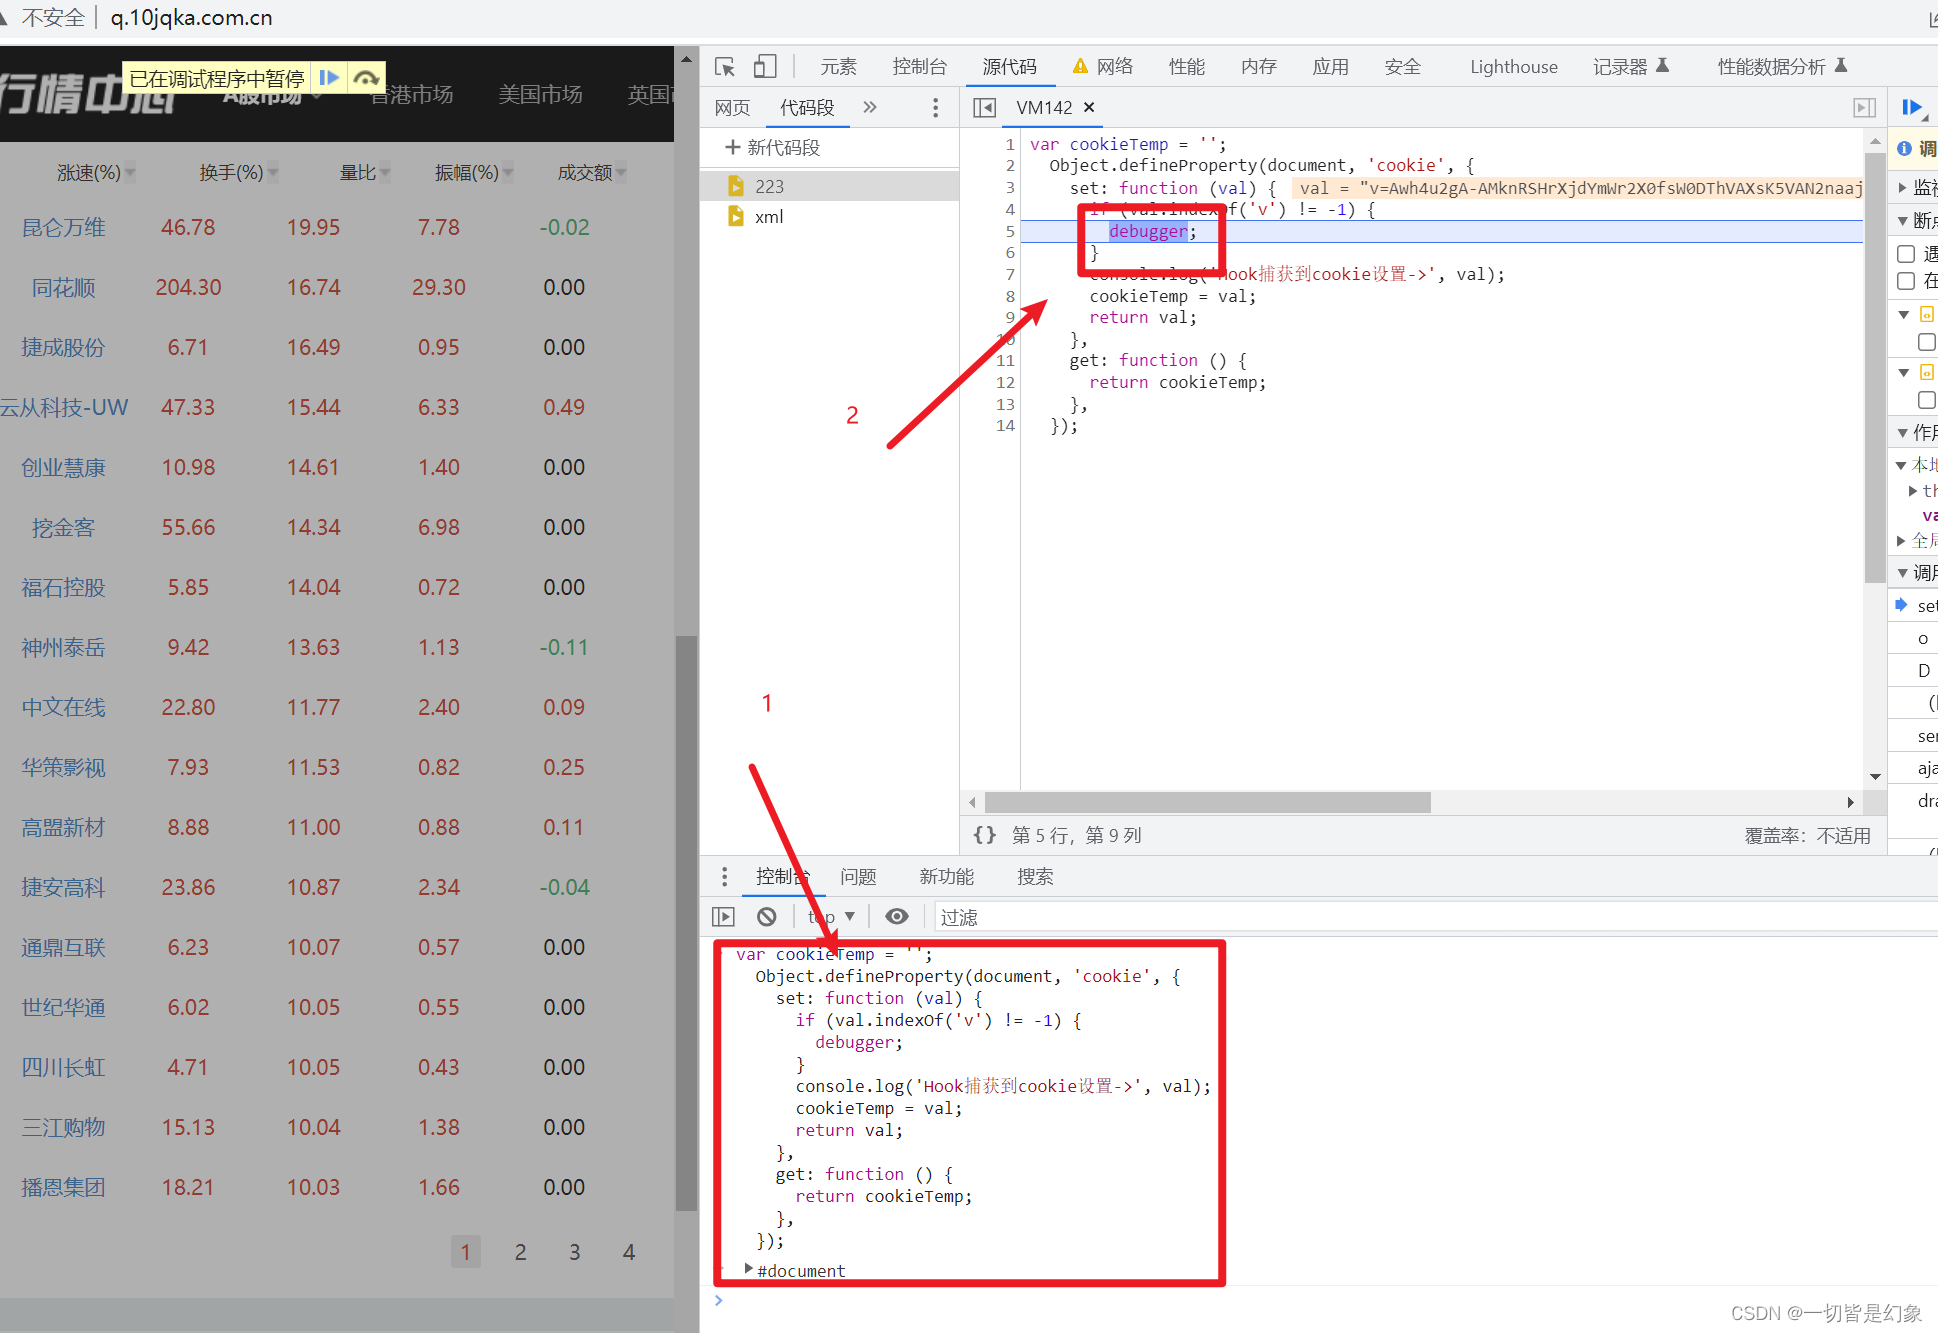This screenshot has height=1333, width=1938.
Task: Enable pause on uncaught exceptions checkbox
Action: click(1906, 253)
